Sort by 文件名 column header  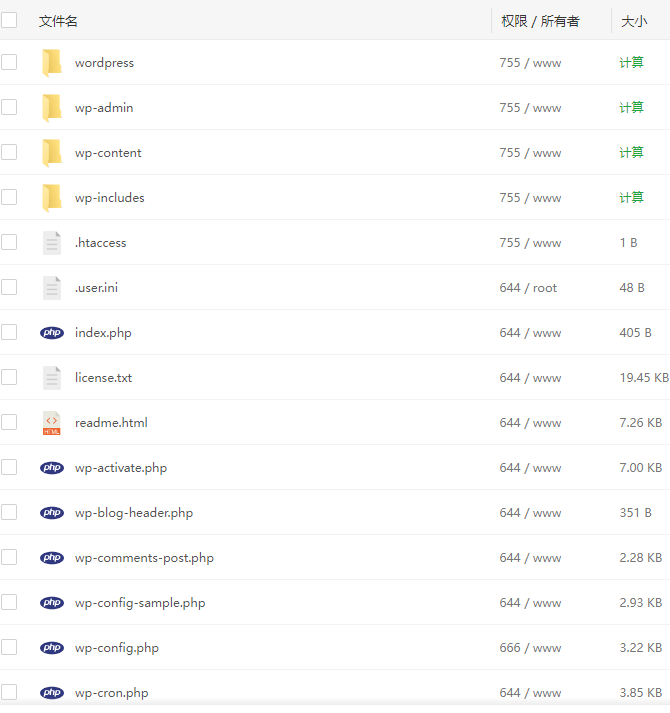(x=58, y=21)
